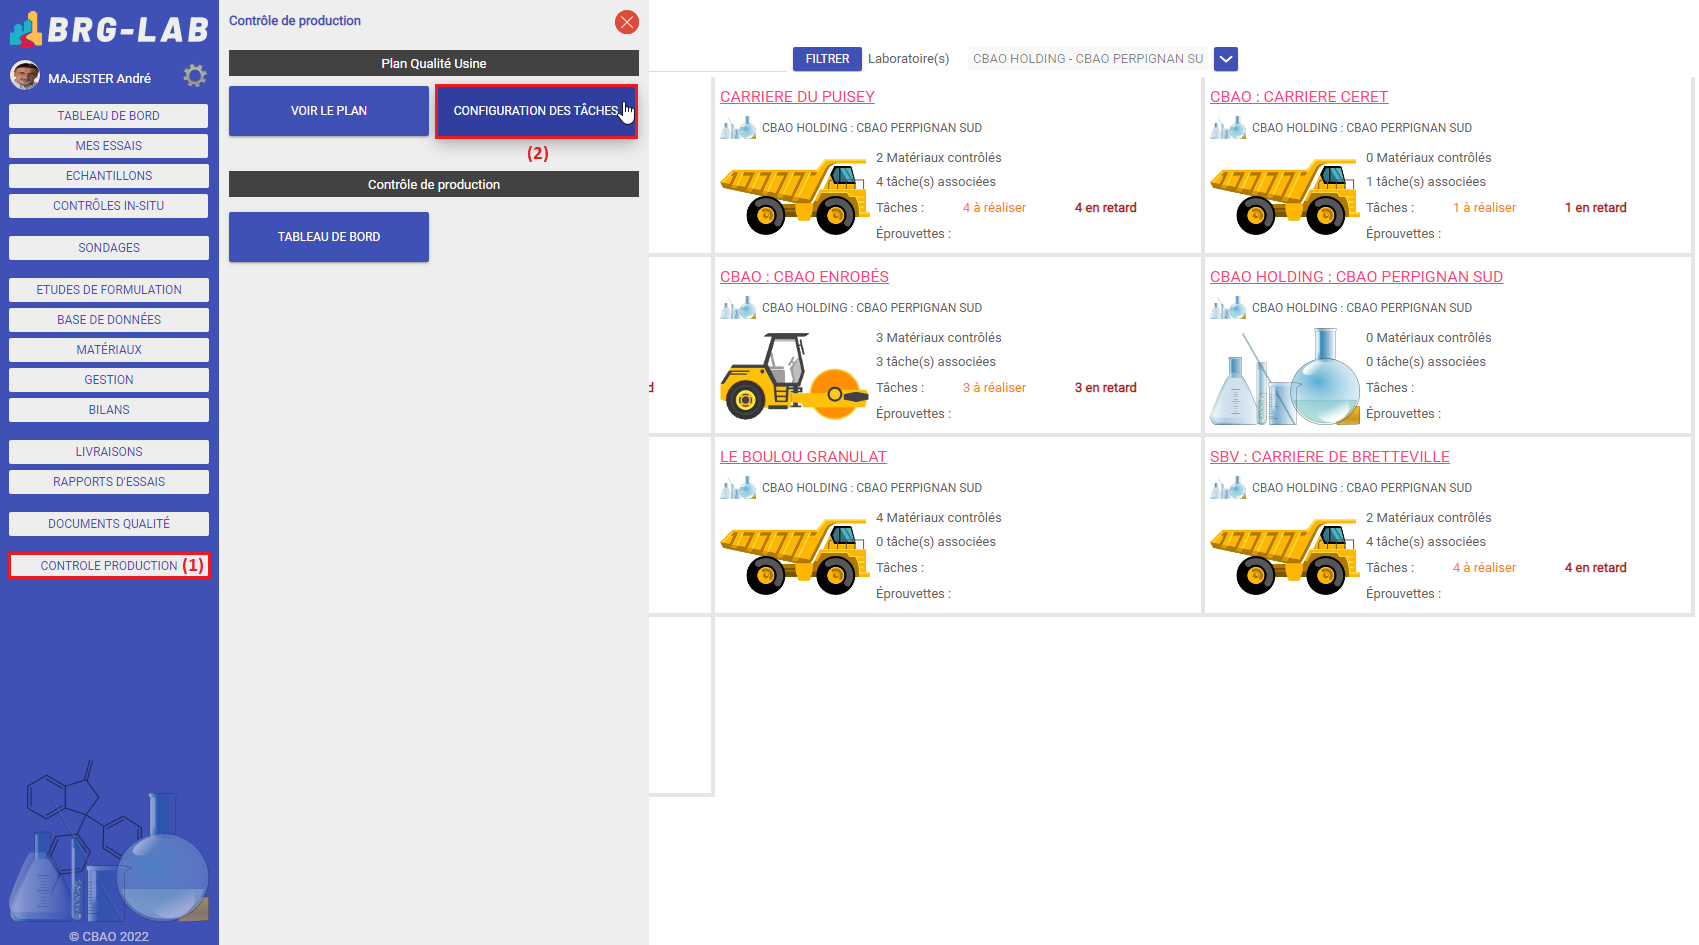Open BILANS menu

109,410
